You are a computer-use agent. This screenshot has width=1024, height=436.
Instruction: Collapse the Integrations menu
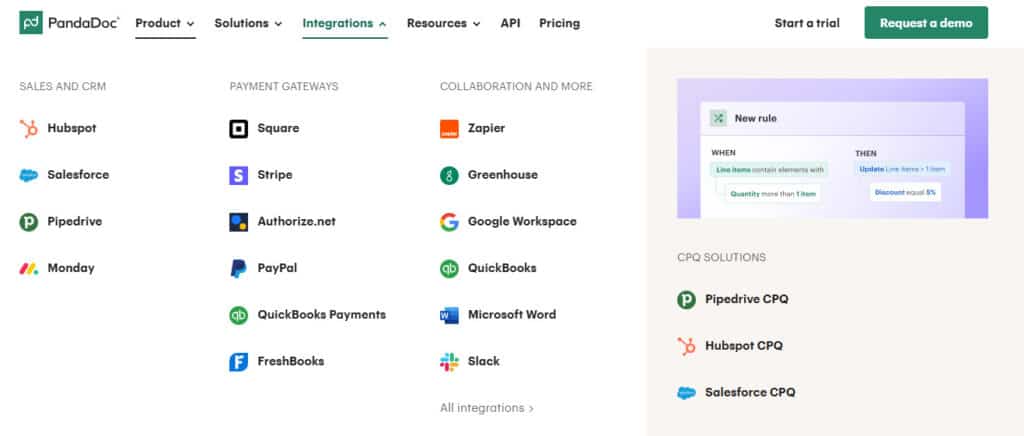(345, 23)
